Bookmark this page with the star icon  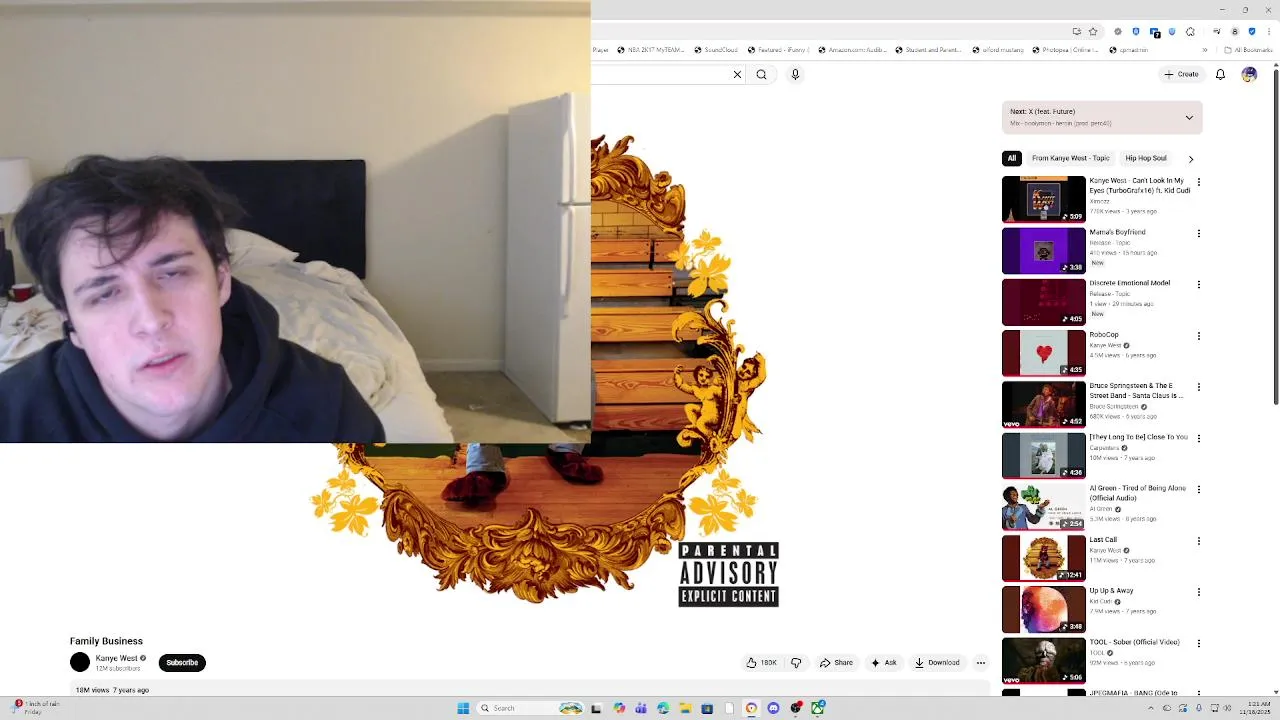click(x=1093, y=31)
